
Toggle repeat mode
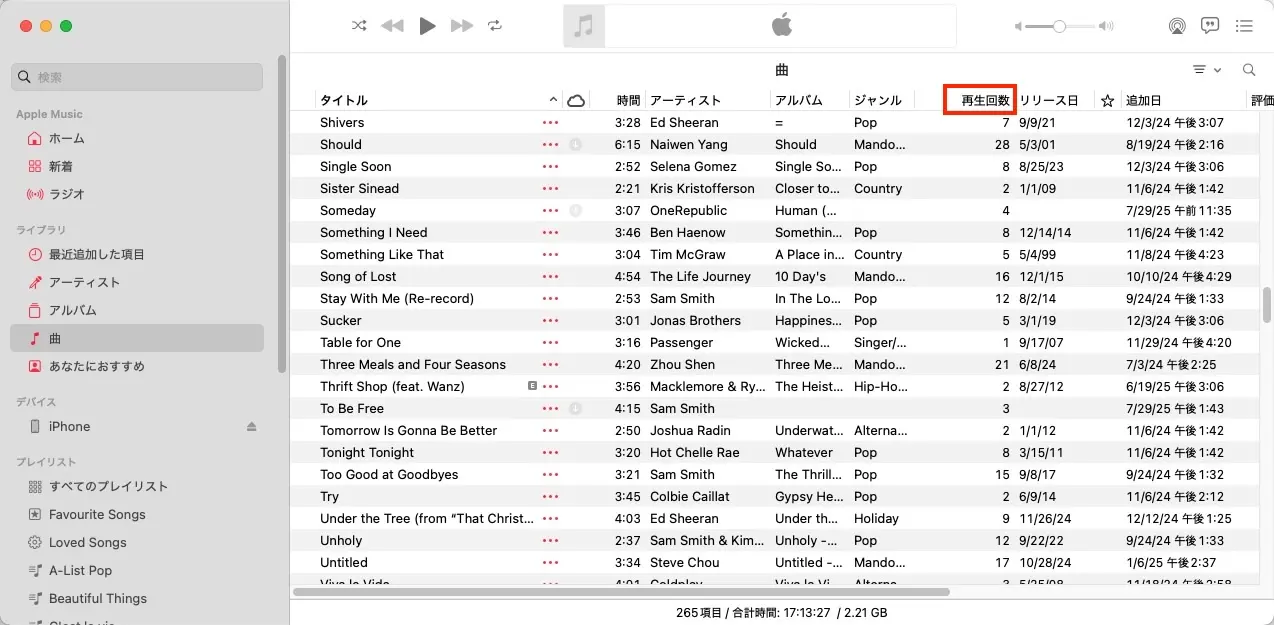point(495,26)
